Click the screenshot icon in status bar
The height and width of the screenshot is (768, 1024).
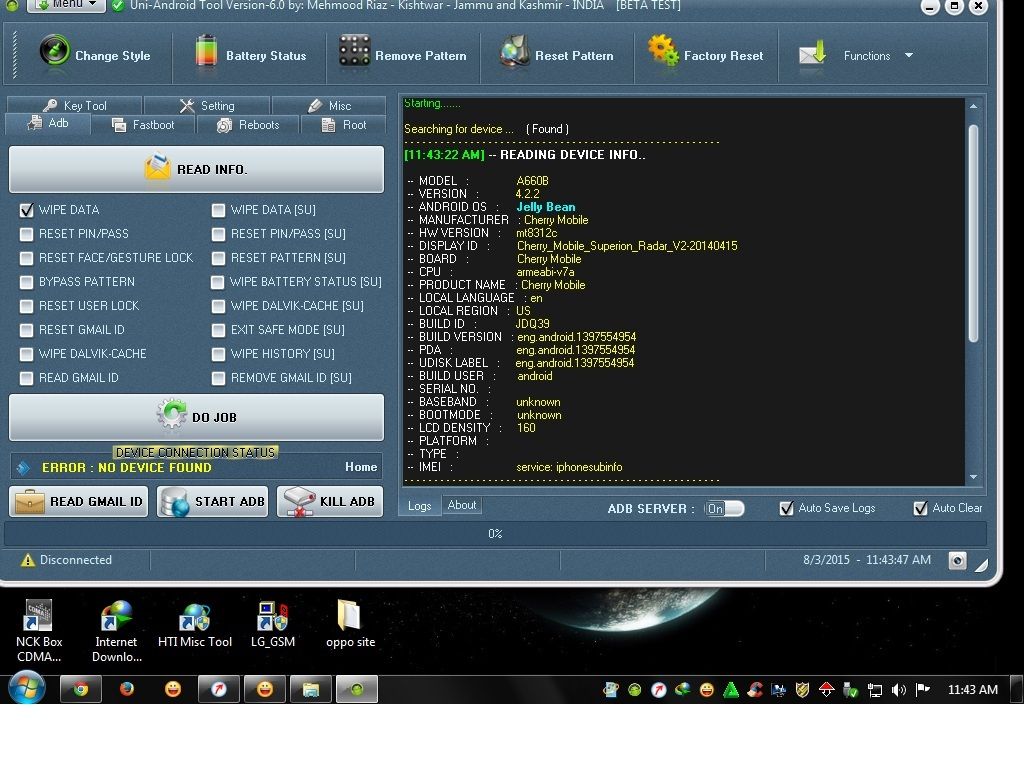click(x=957, y=560)
